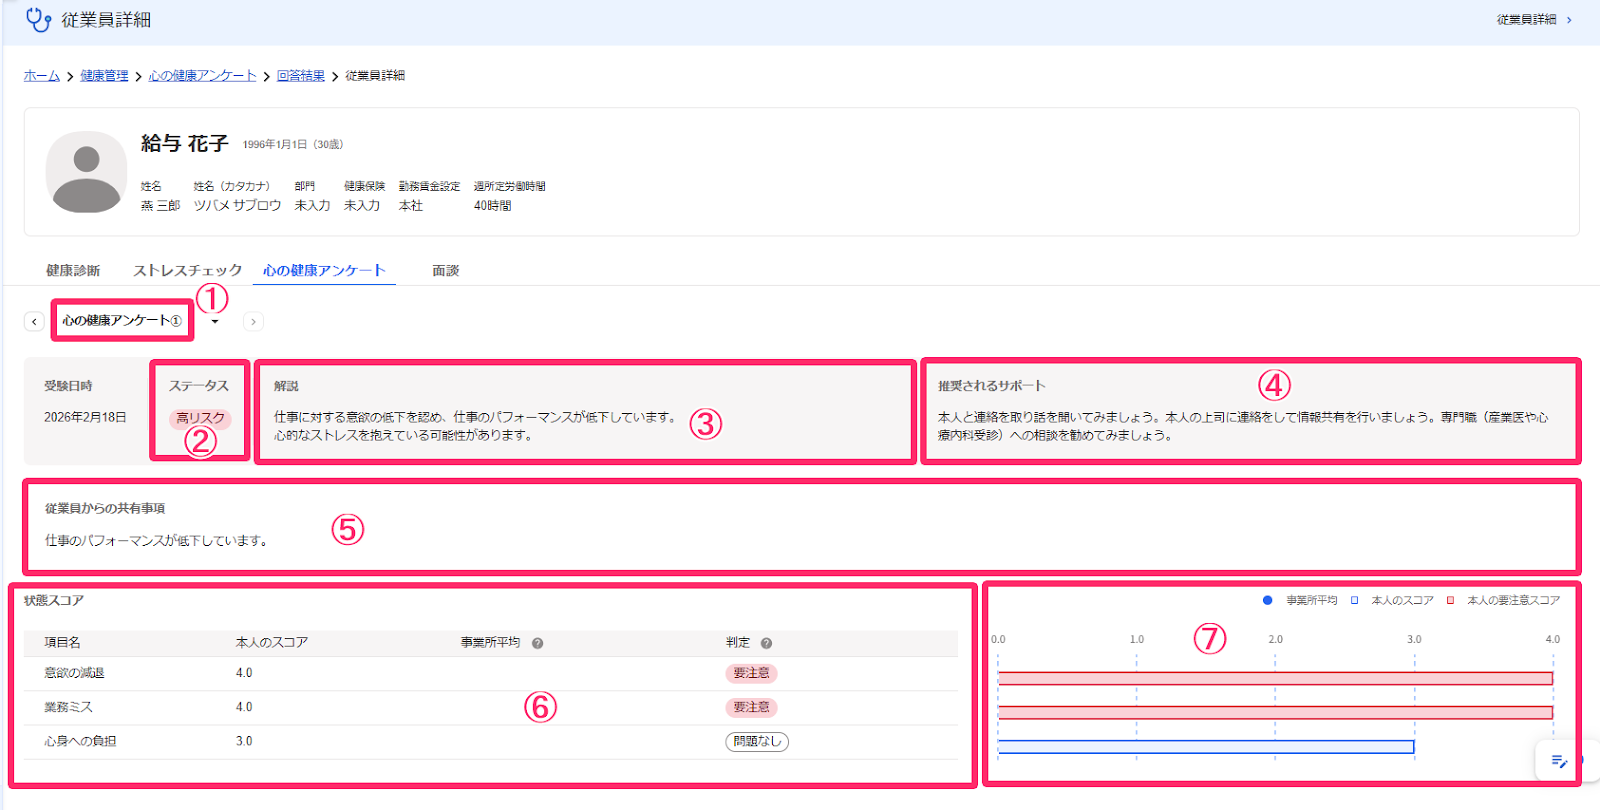The image size is (1600, 810).
Task: Click 従業員詳細 link at top right
Action: pos(1526,20)
